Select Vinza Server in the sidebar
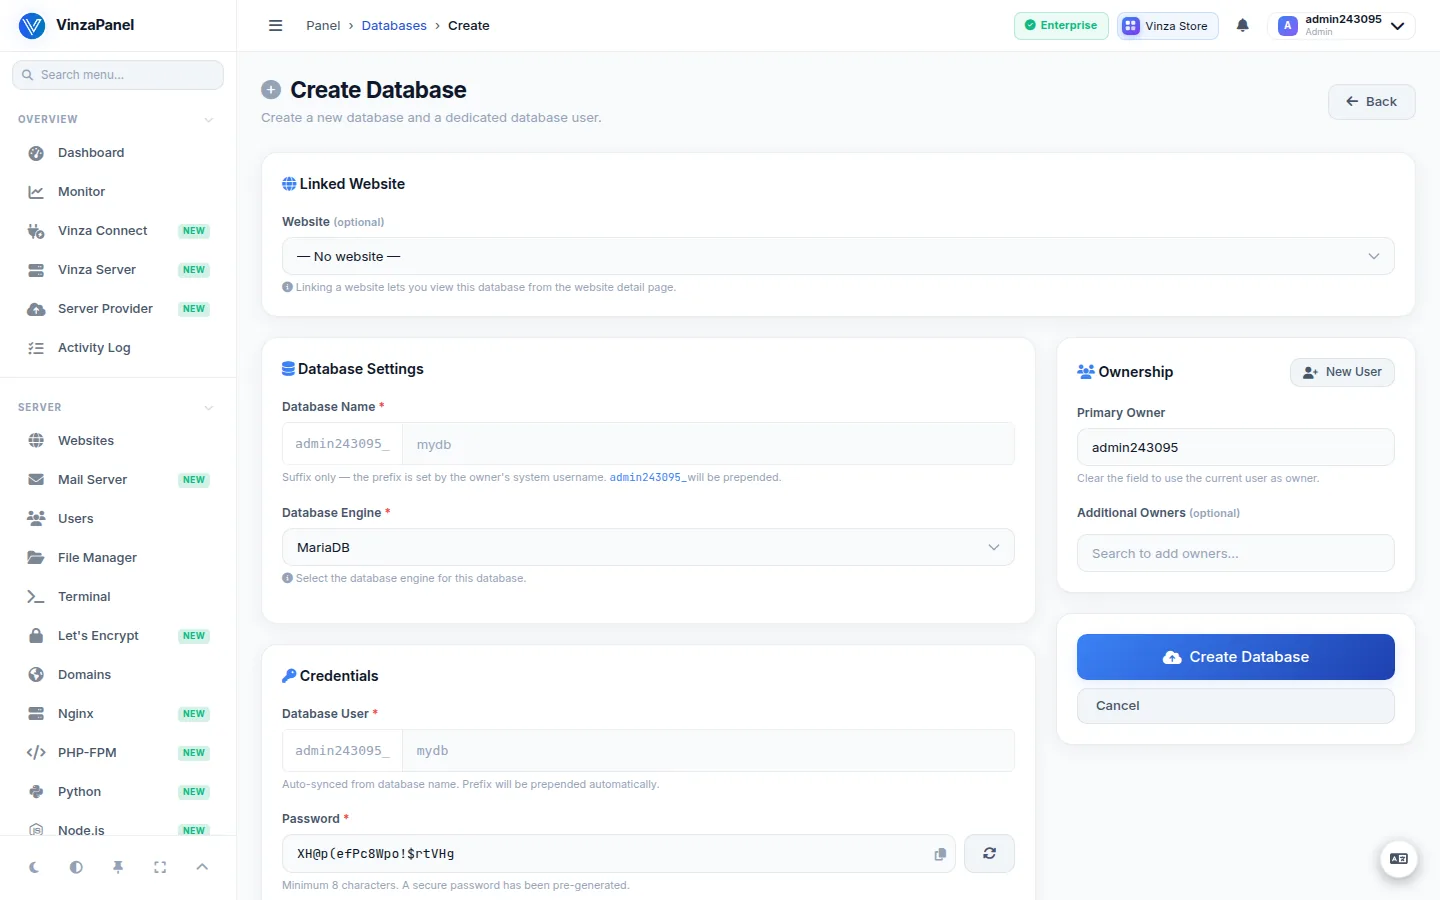 [118, 270]
